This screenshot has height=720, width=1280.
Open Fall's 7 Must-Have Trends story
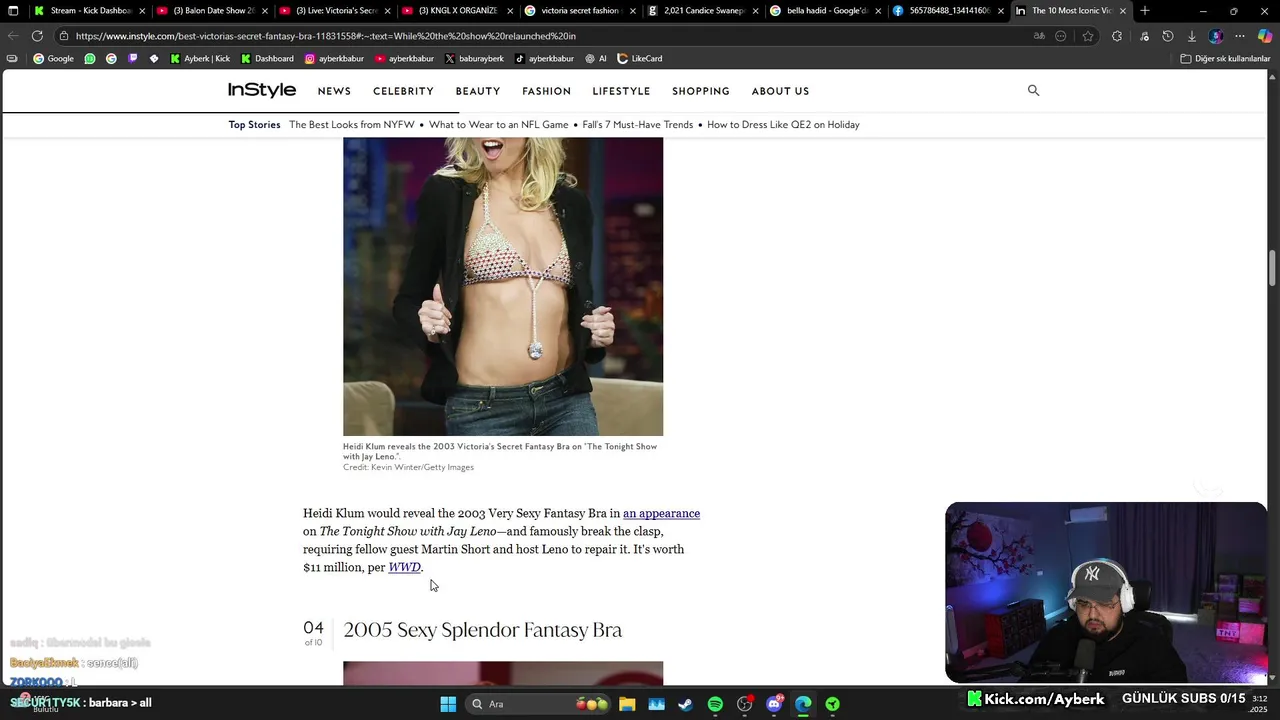tap(638, 125)
